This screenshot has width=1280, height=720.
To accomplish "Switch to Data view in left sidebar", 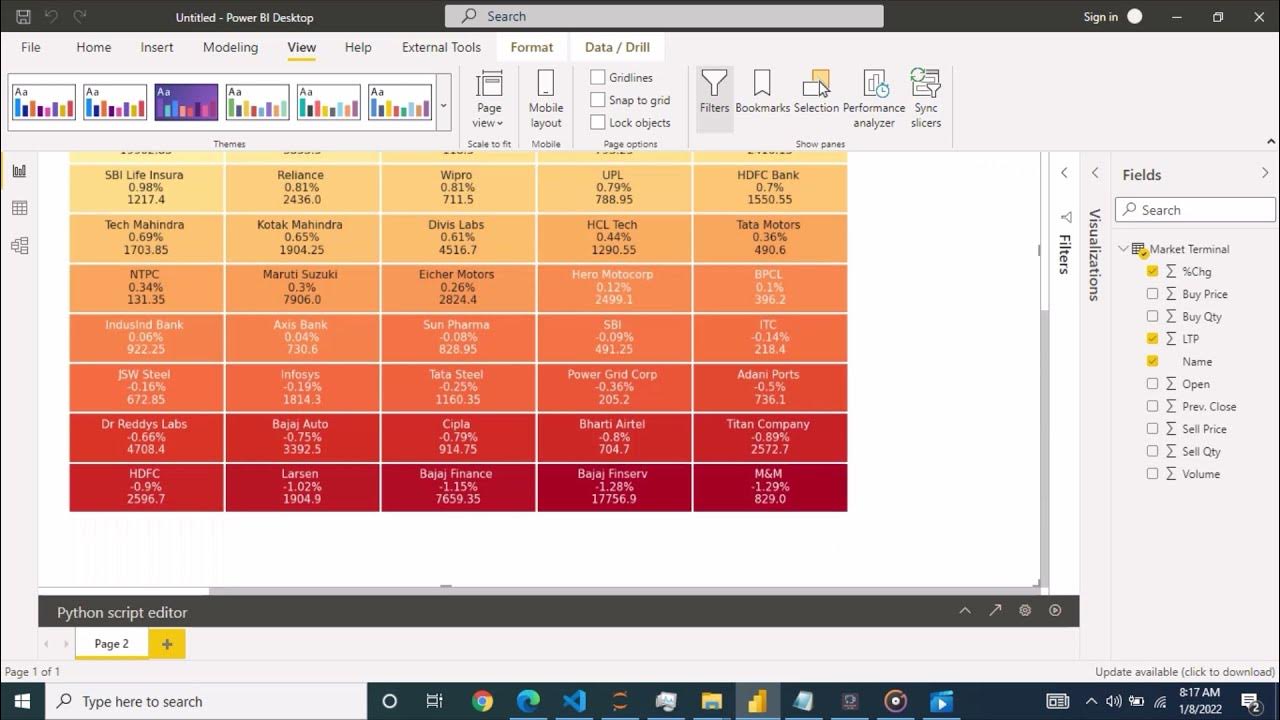I will 19,208.
